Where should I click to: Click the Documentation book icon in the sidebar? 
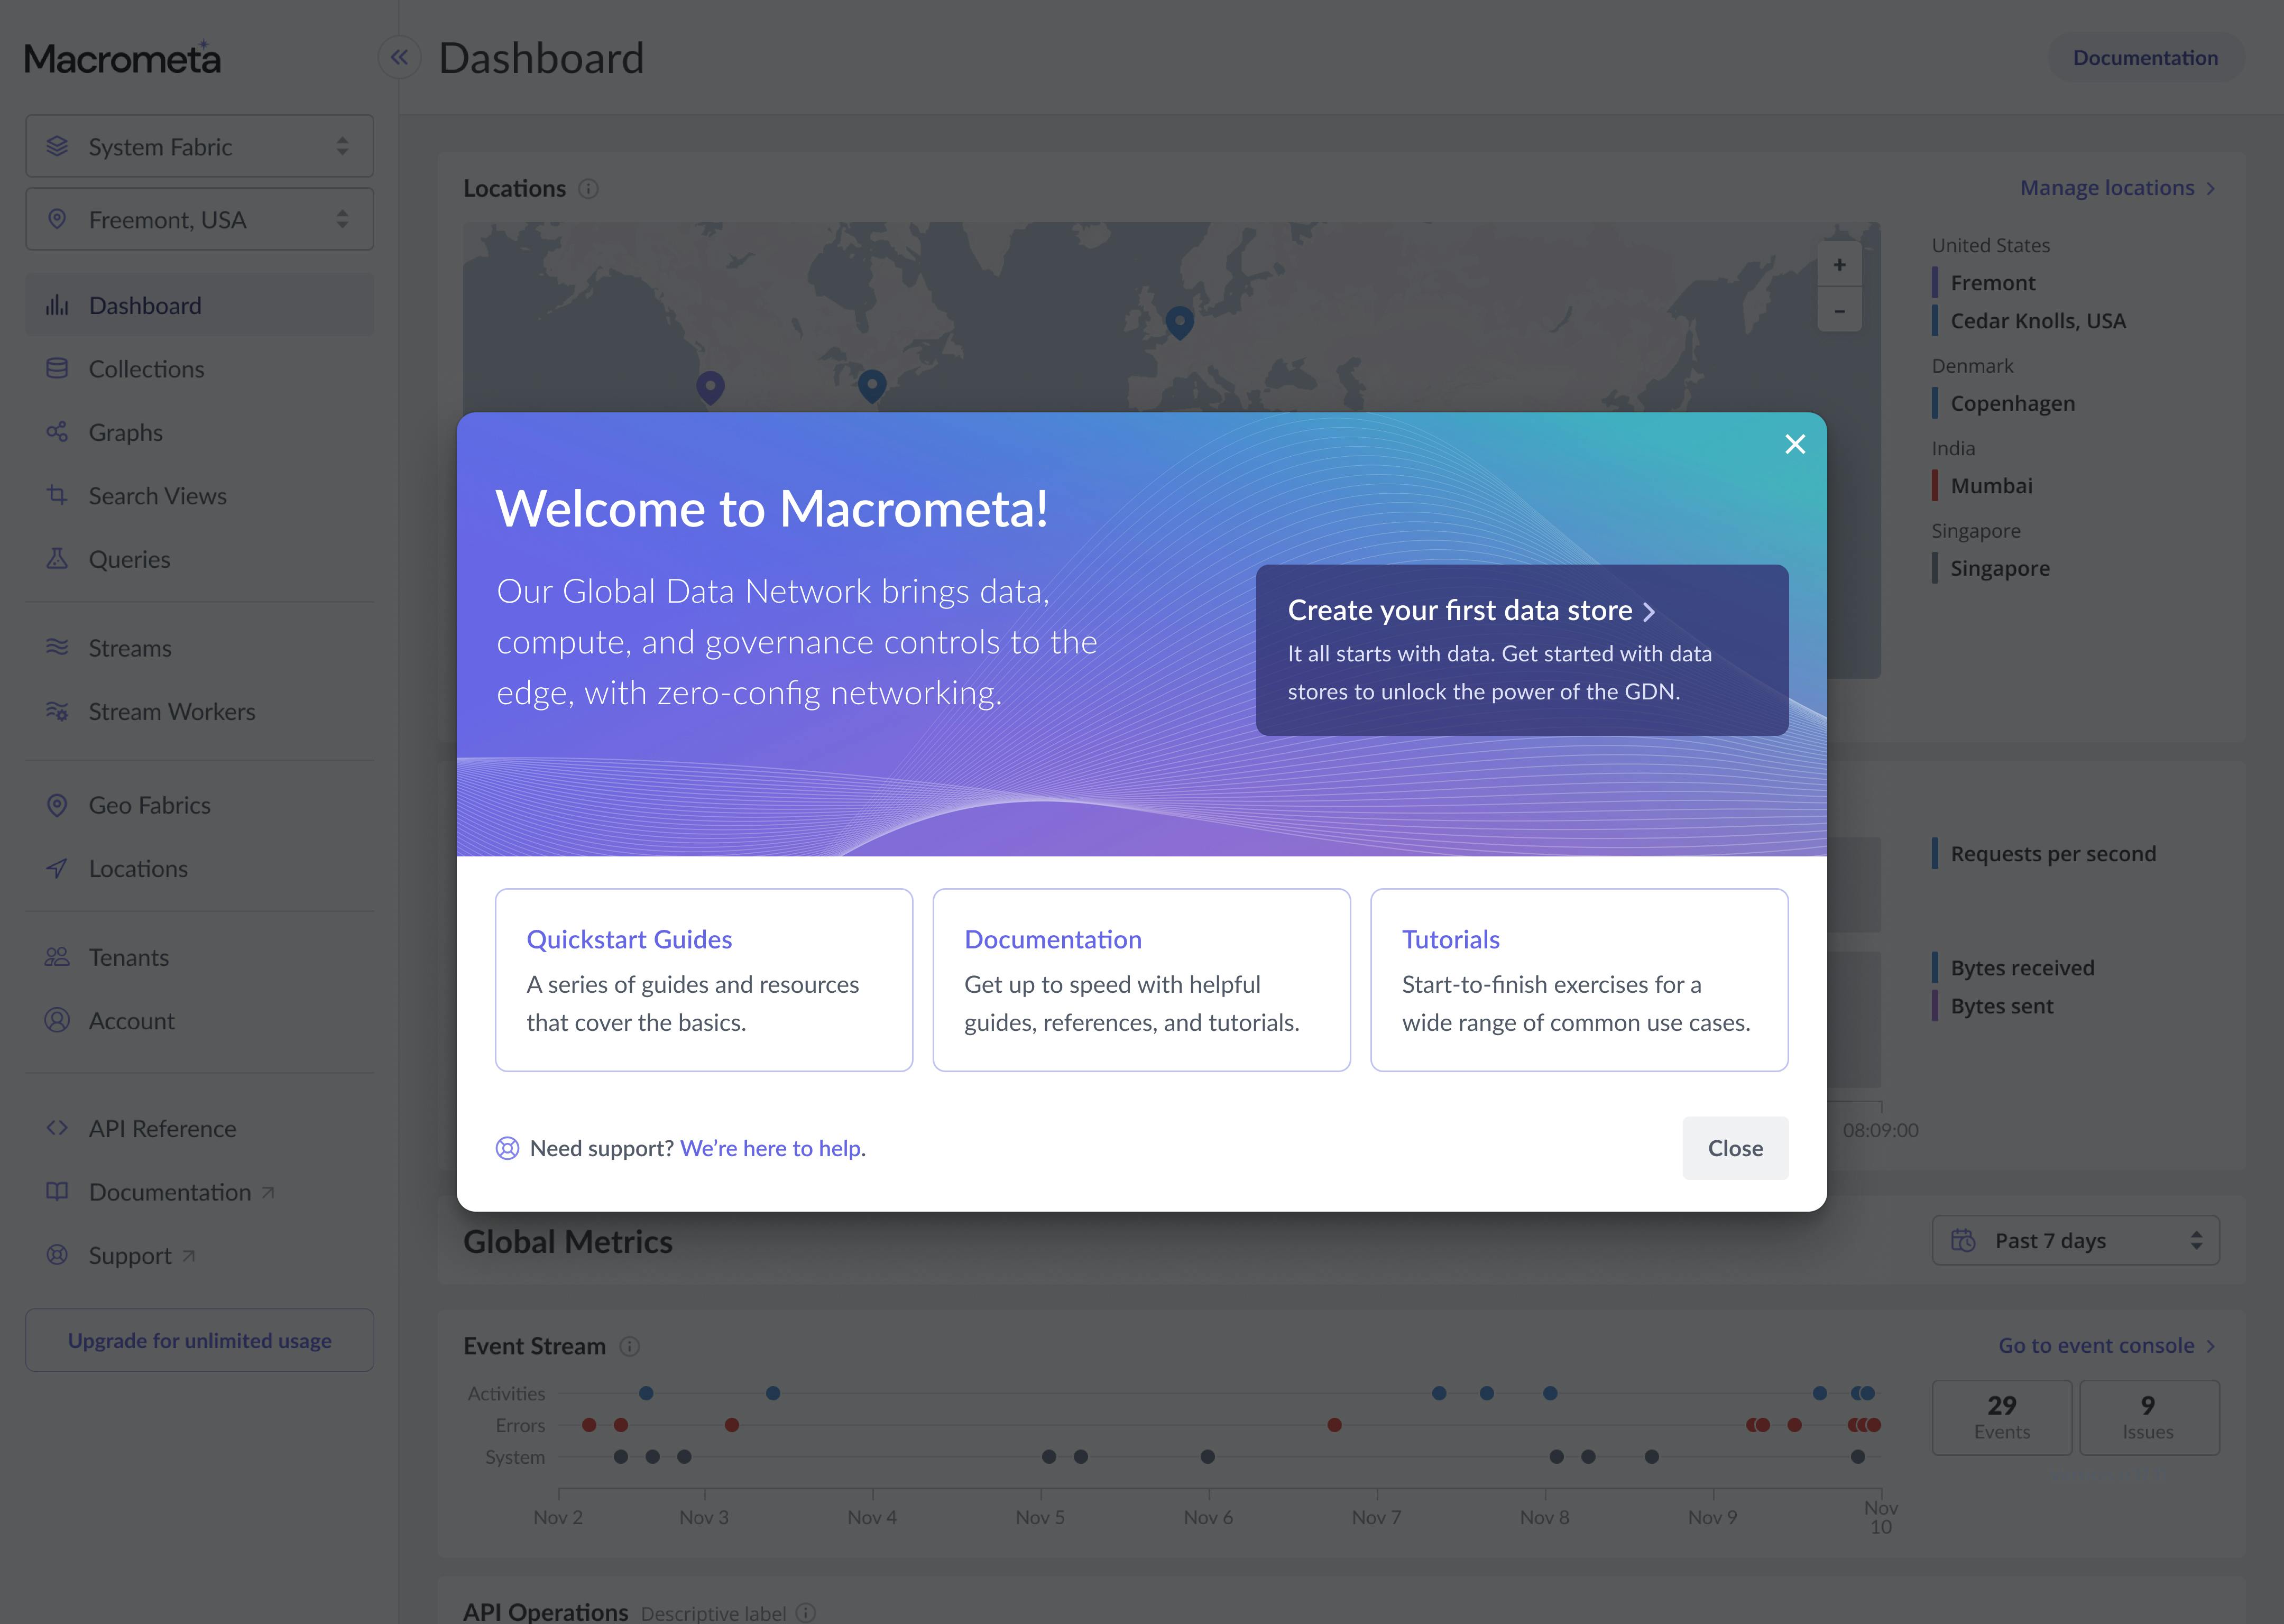tap(57, 1191)
